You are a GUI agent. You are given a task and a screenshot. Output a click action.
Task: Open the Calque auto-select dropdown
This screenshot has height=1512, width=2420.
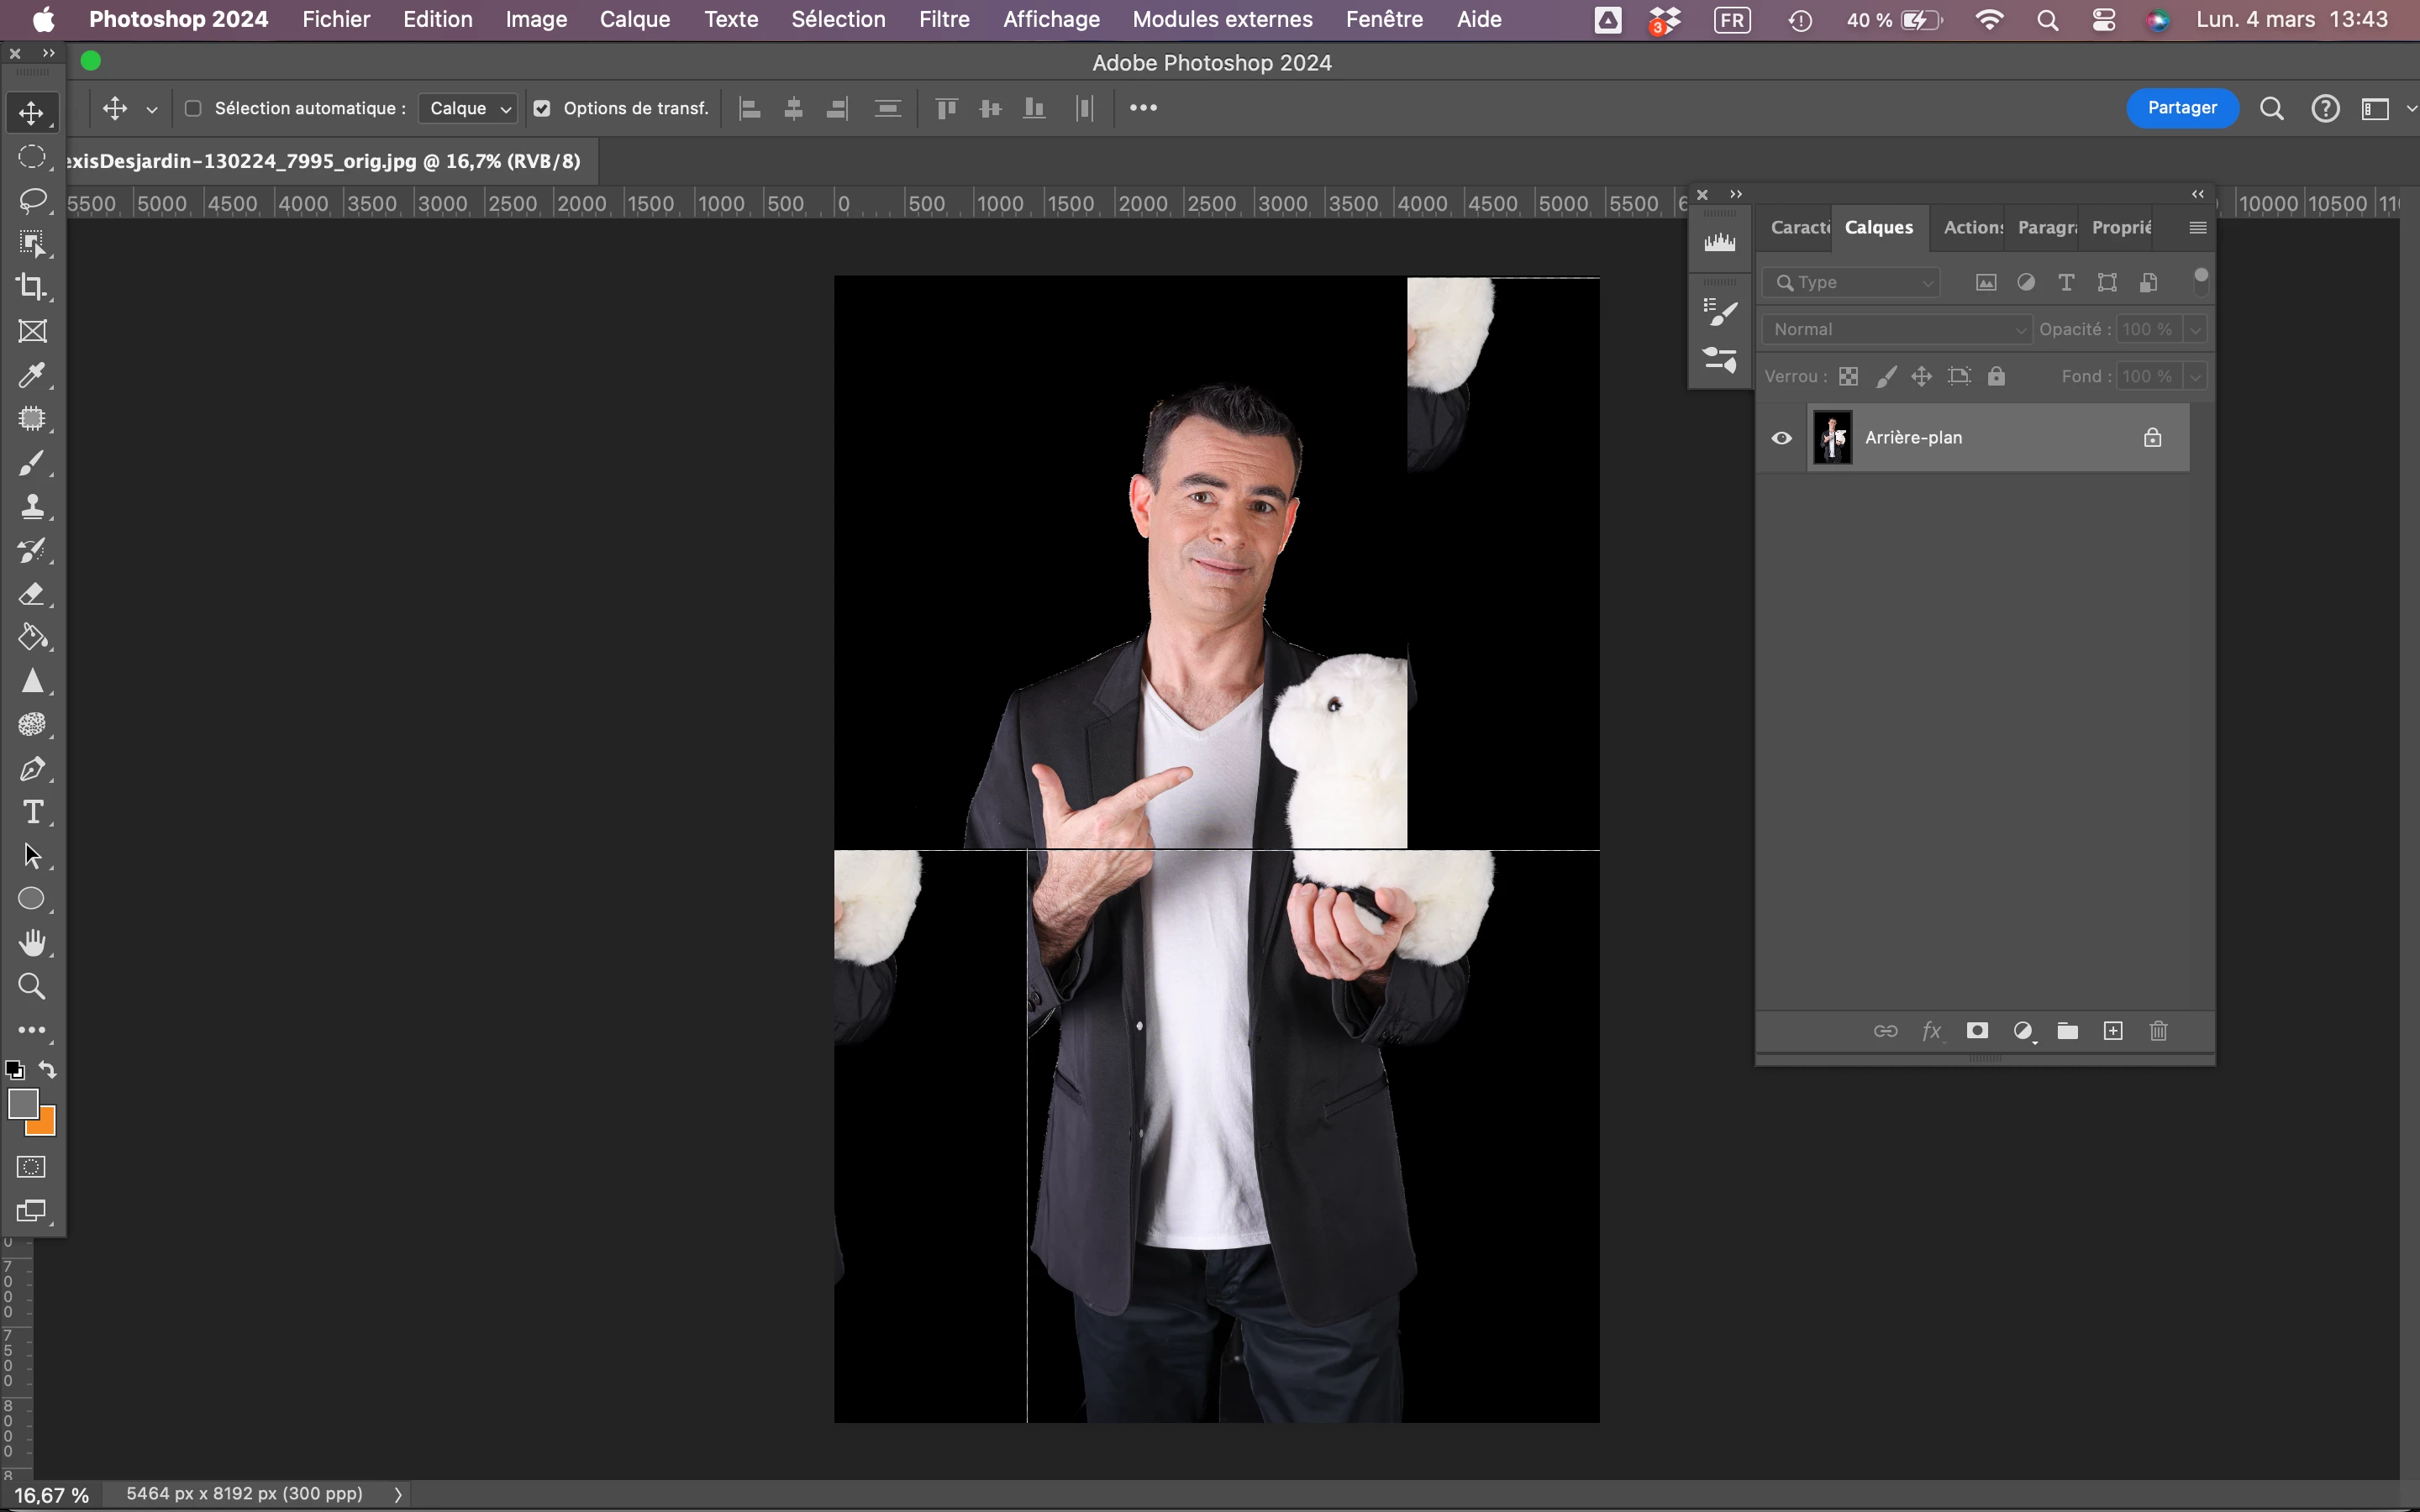468,108
